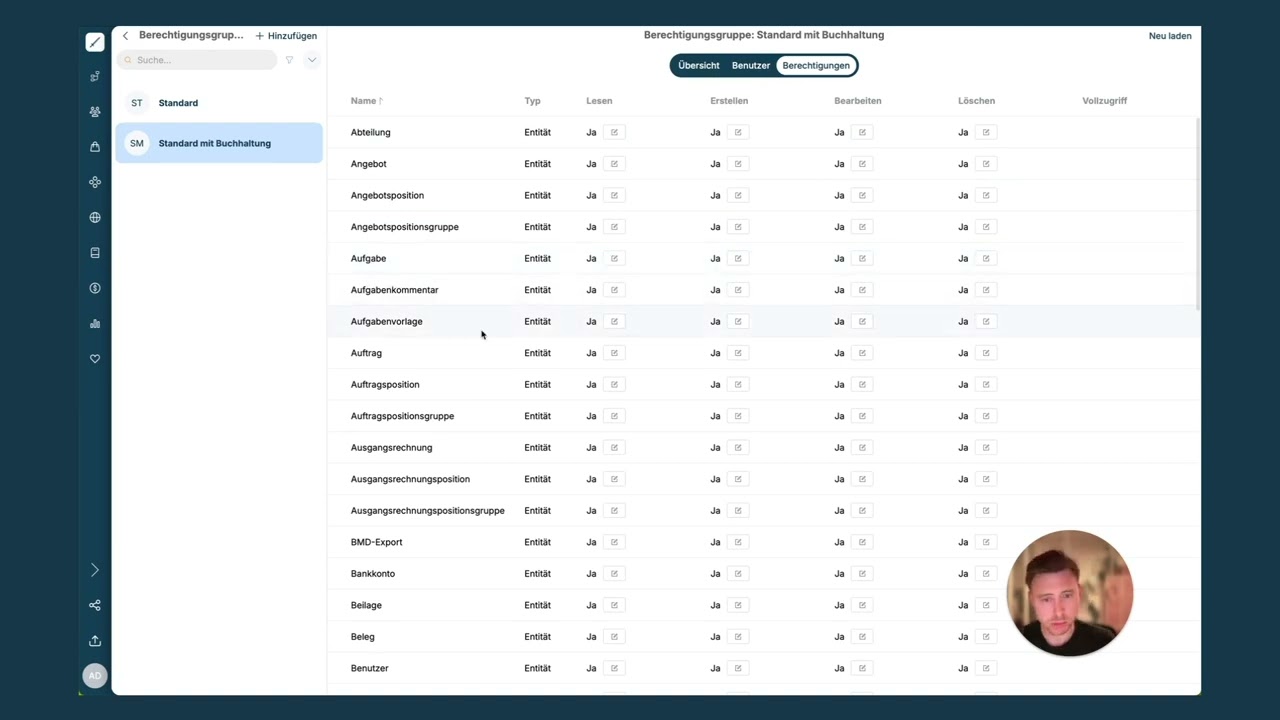
Task: Open the dollar coin icon in sidebar
Action: [95, 288]
